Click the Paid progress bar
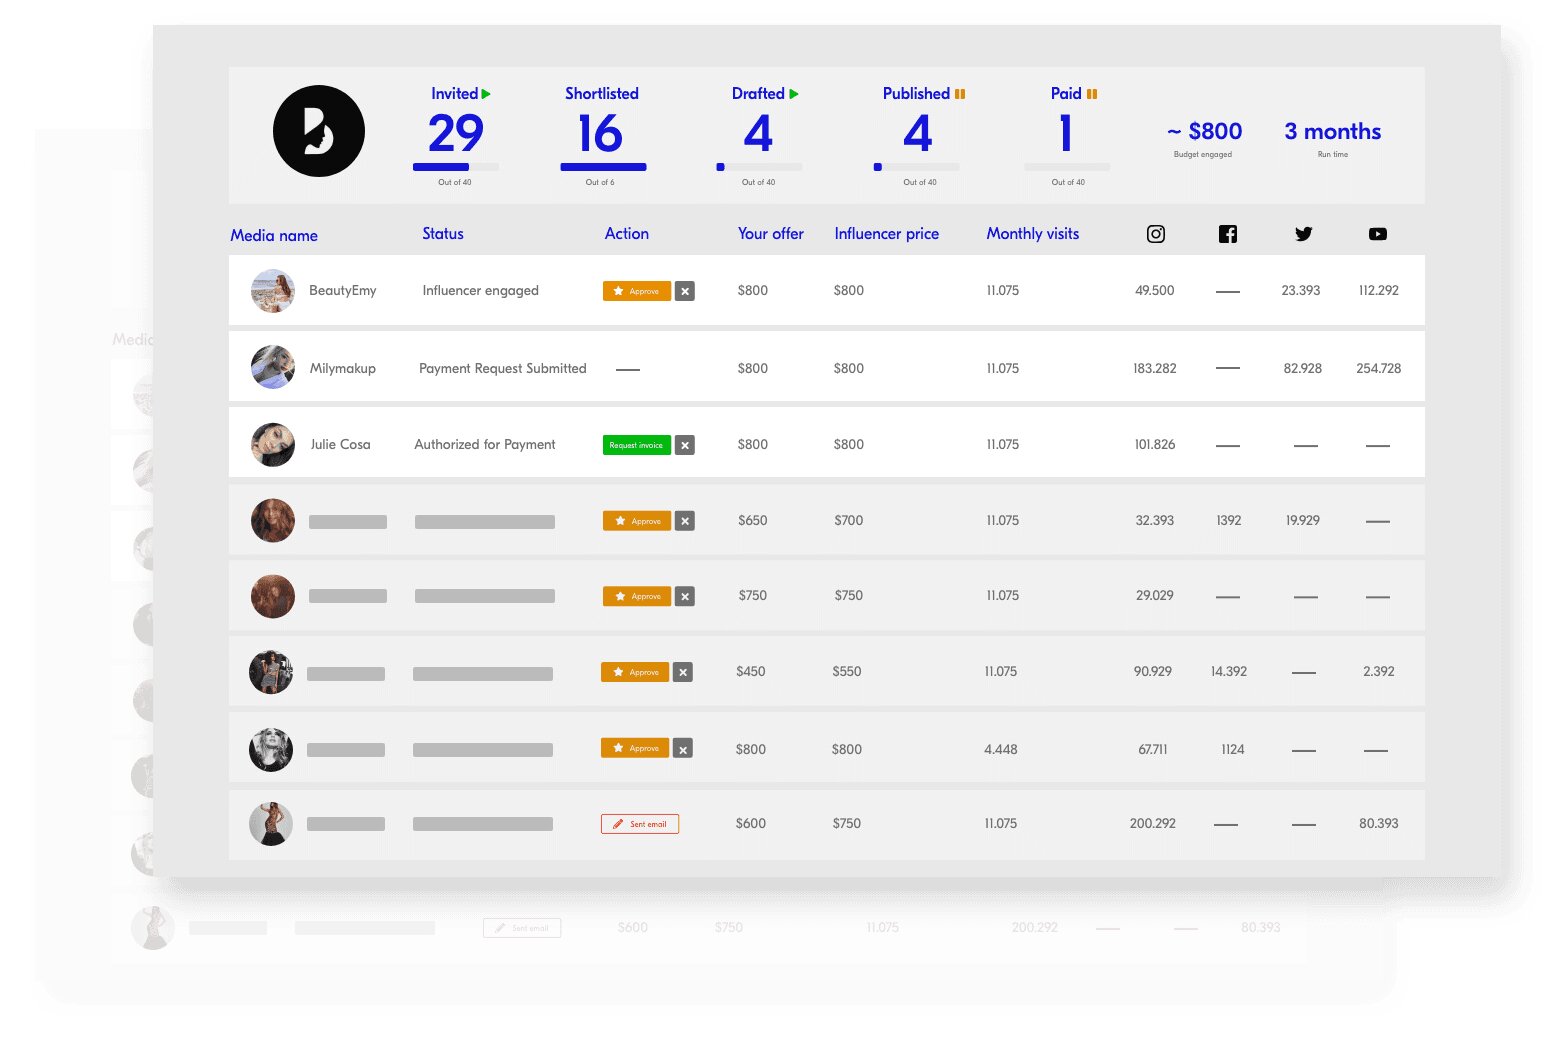Viewport: 1556px width, 1046px height. [x=1067, y=167]
